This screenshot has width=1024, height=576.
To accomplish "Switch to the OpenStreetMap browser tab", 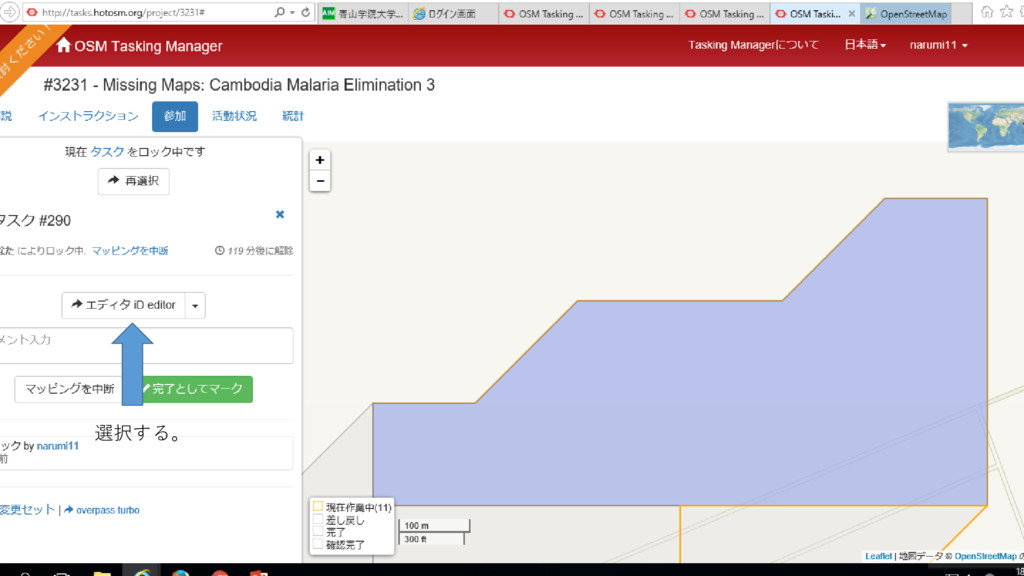I will [x=906, y=13].
